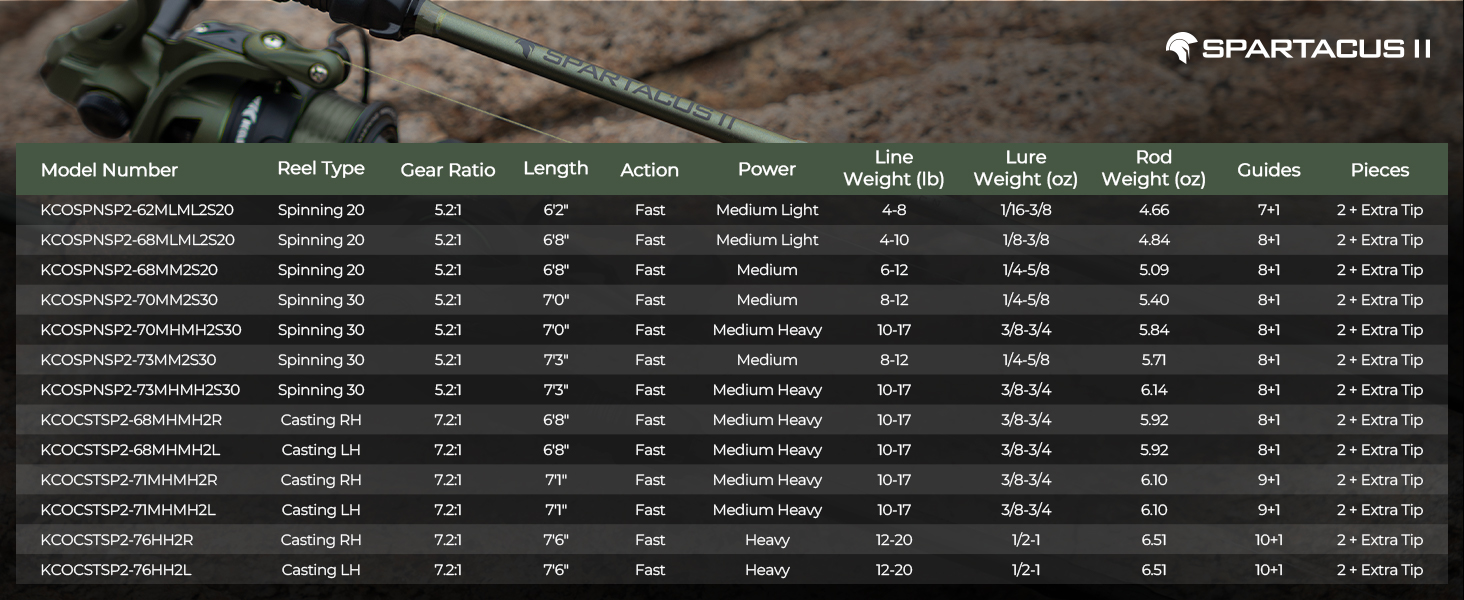
Task: Select model KCOCSTSP2-71MHMH2R
Action: [x=129, y=480]
